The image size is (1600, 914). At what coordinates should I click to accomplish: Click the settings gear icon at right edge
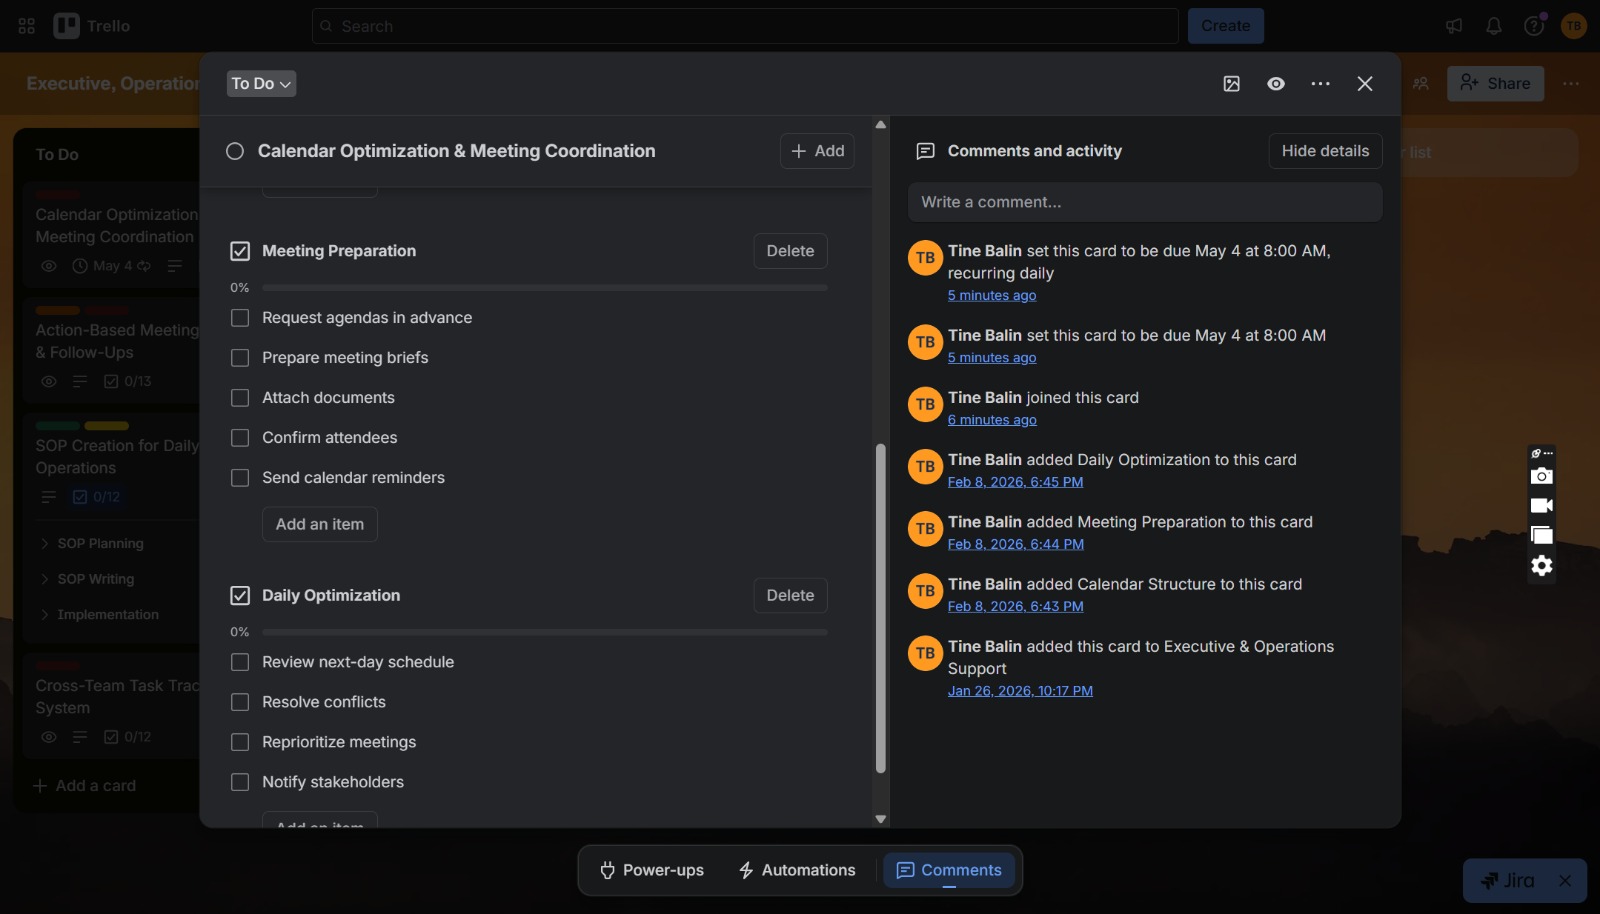[x=1542, y=566]
